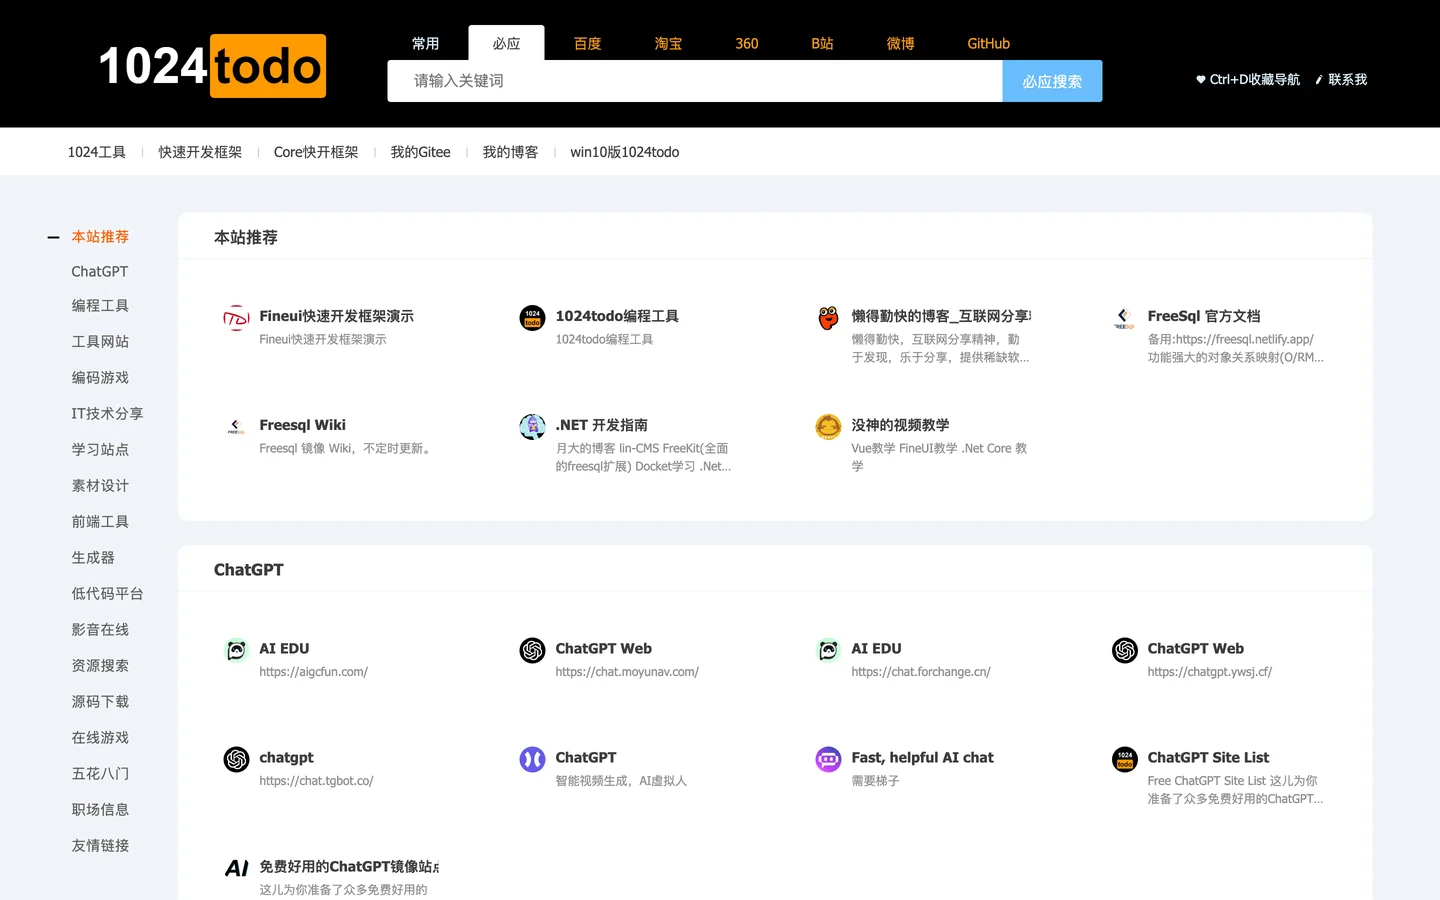
Task: Collapse the sidebar using the minus icon
Action: (53, 237)
